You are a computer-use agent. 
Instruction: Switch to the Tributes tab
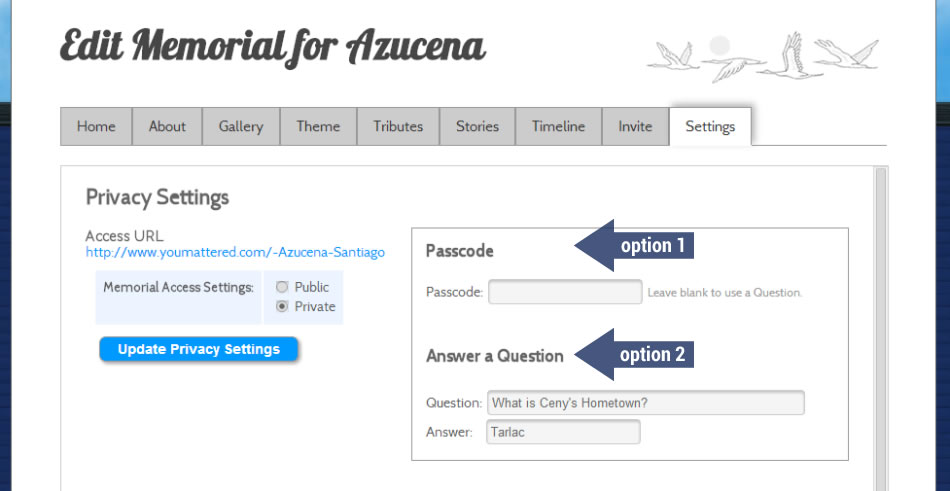[x=398, y=127]
